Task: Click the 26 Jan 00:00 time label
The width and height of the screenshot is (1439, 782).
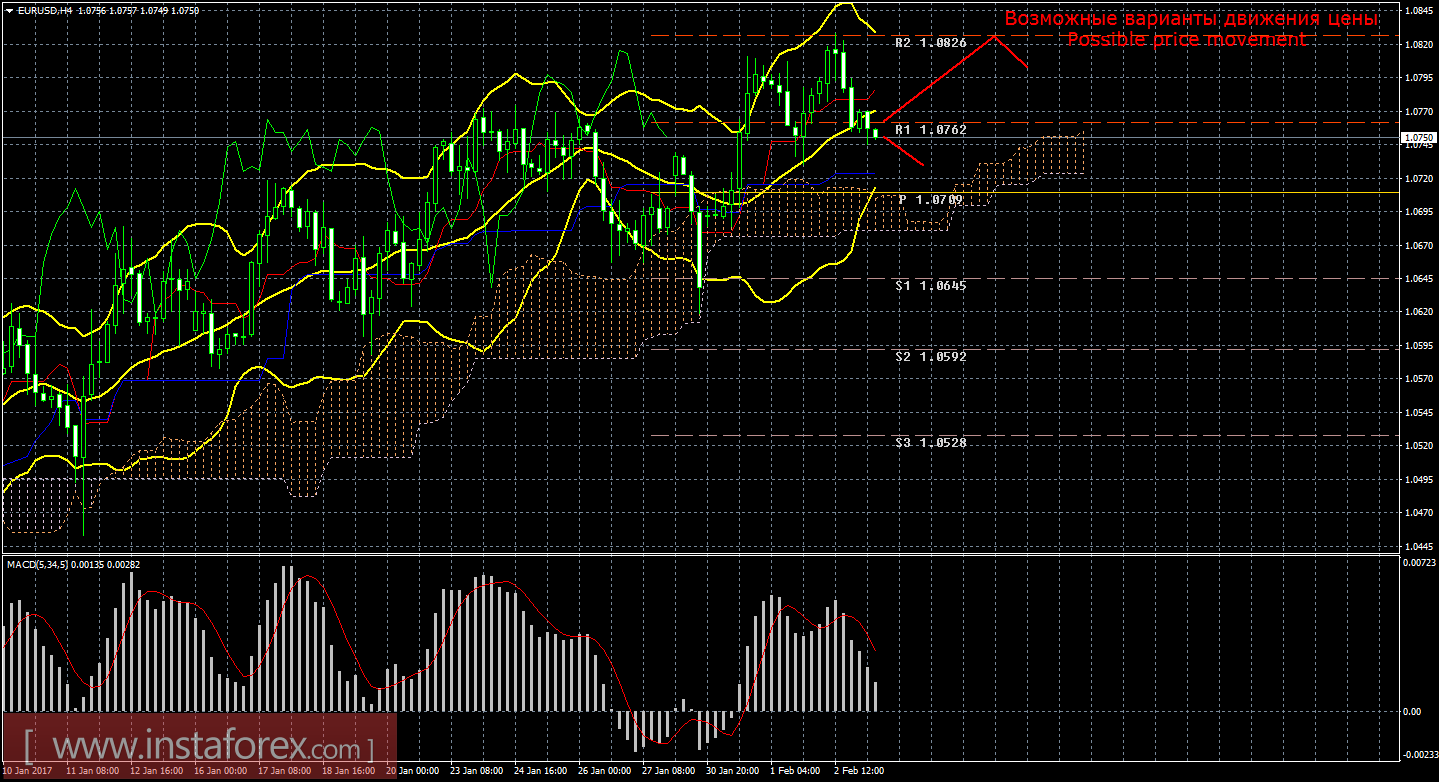Action: click(604, 772)
